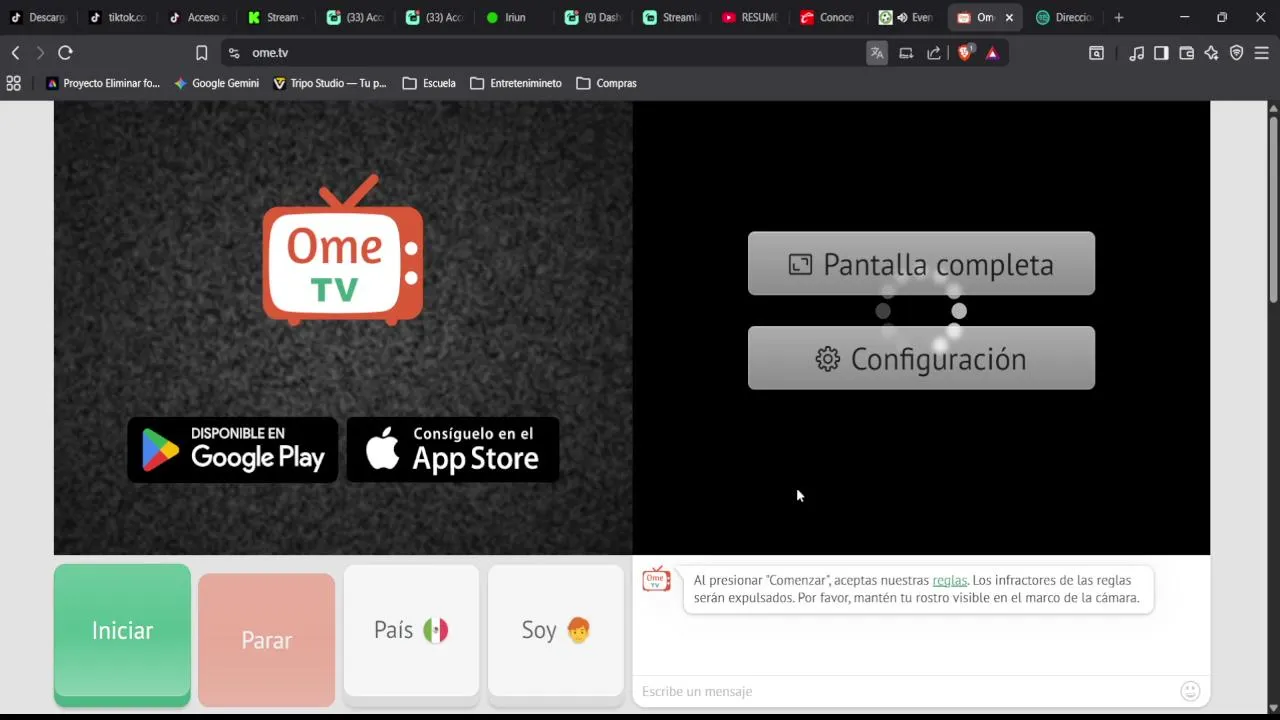Switch to the tiktok.co tab
Screen dimensions: 1280x720
pos(118,17)
